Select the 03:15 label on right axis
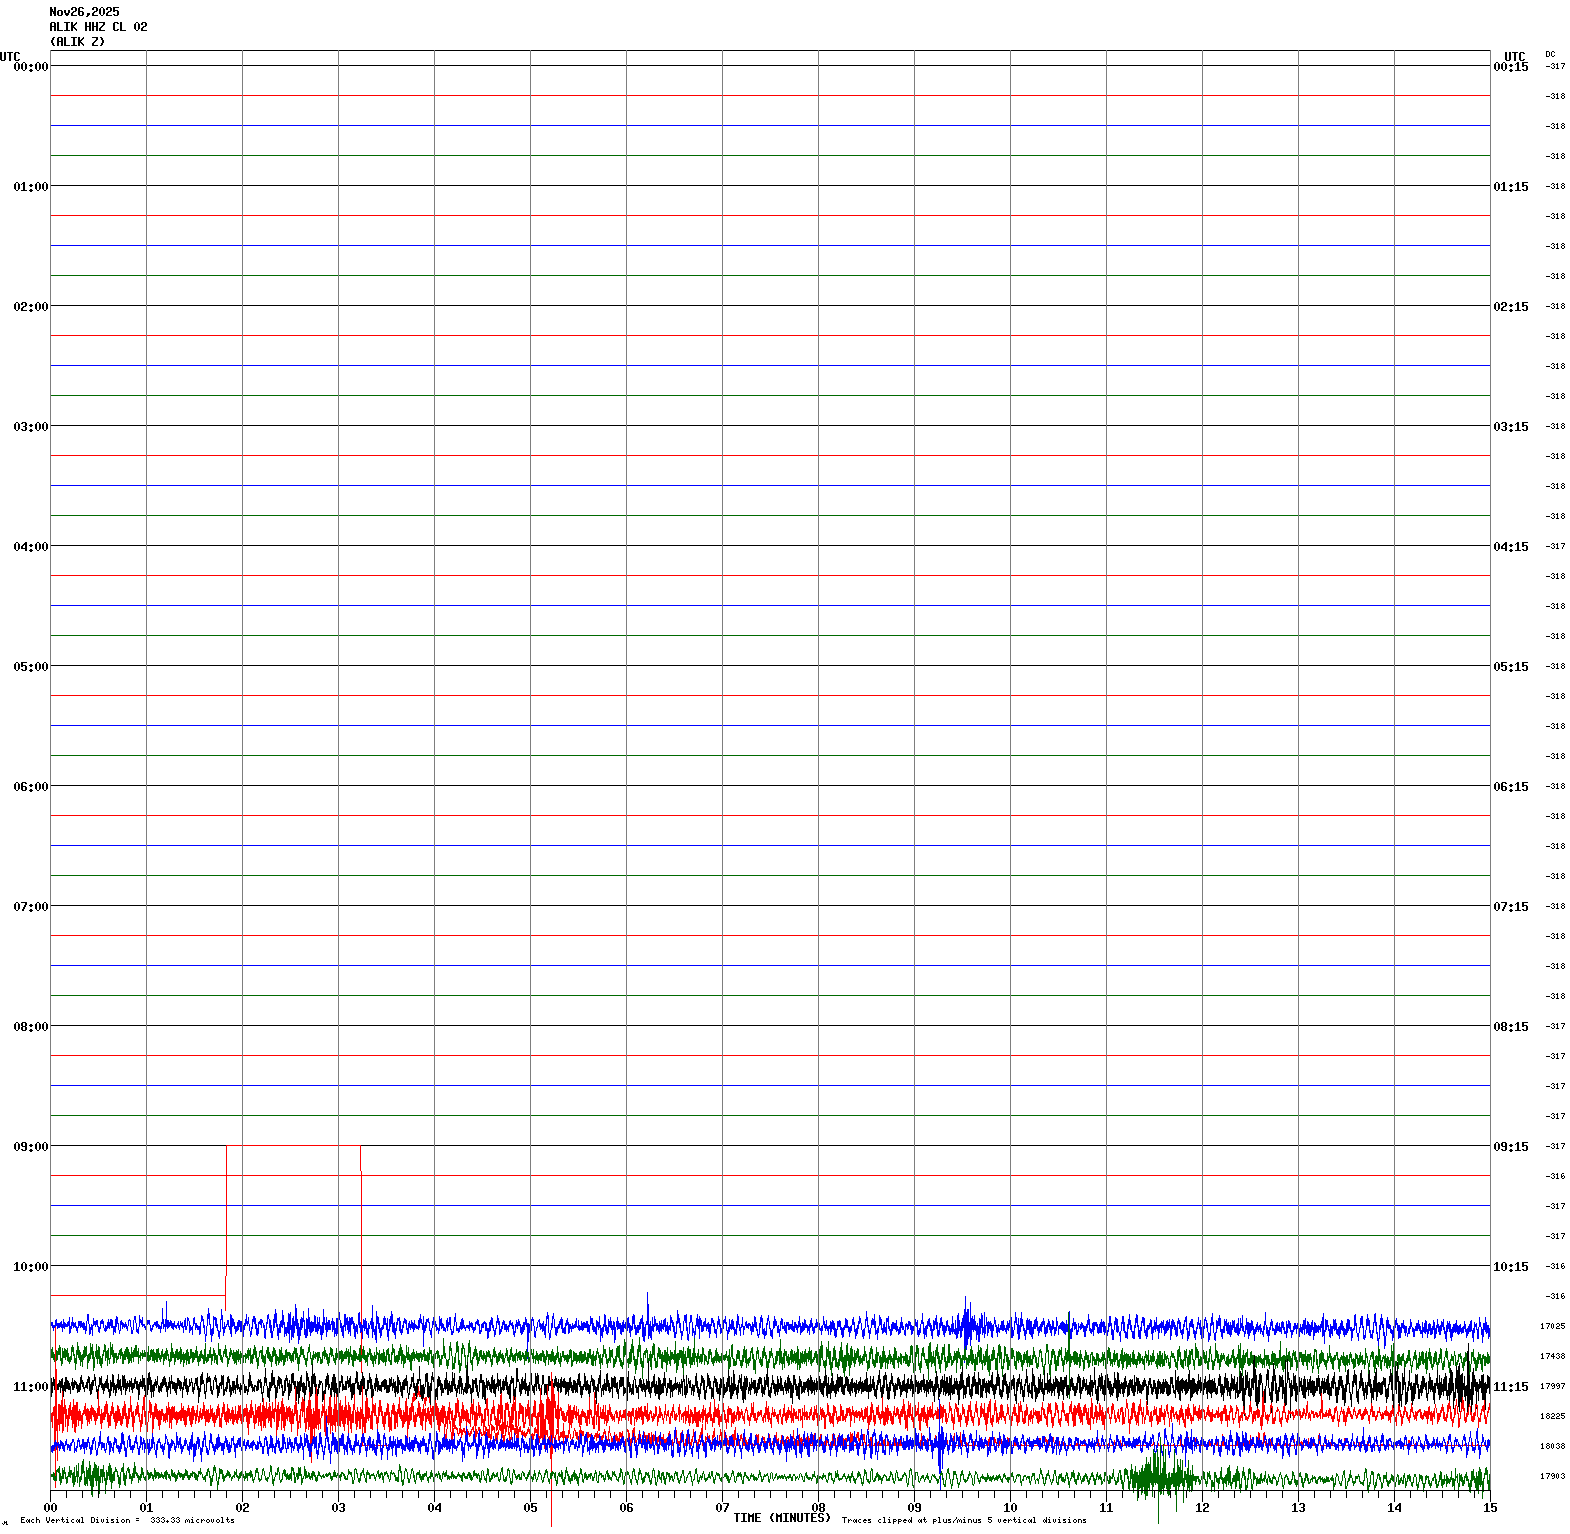 click(1510, 427)
